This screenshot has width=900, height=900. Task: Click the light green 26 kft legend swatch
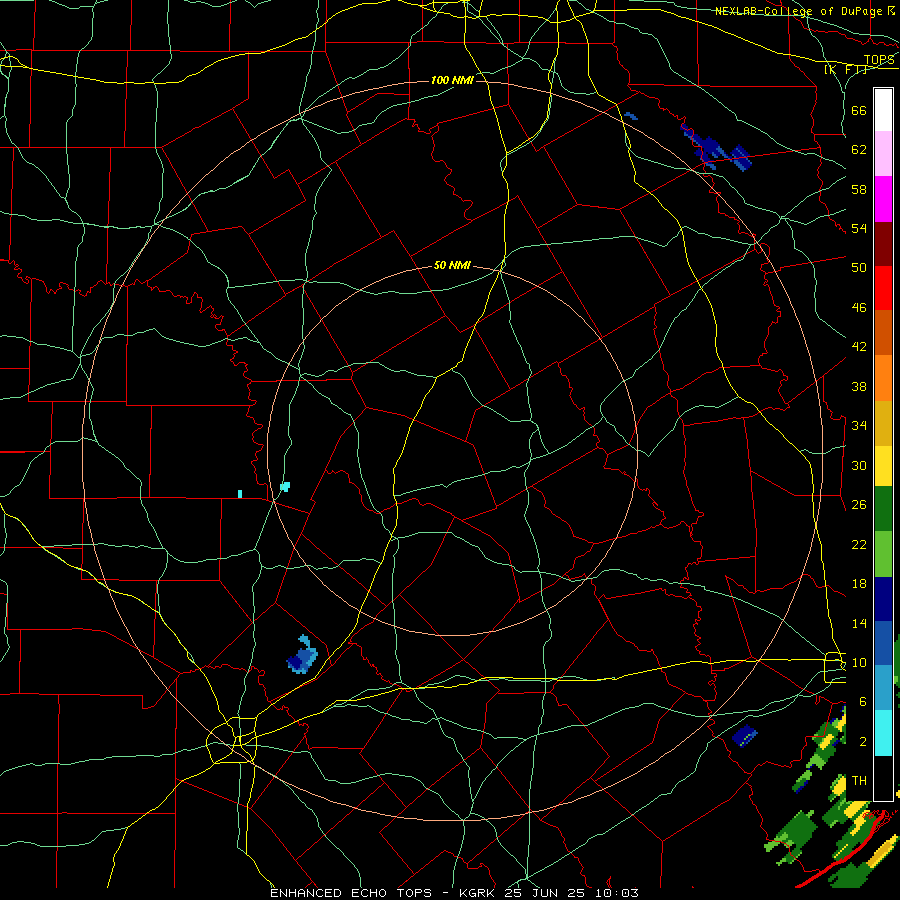883,554
